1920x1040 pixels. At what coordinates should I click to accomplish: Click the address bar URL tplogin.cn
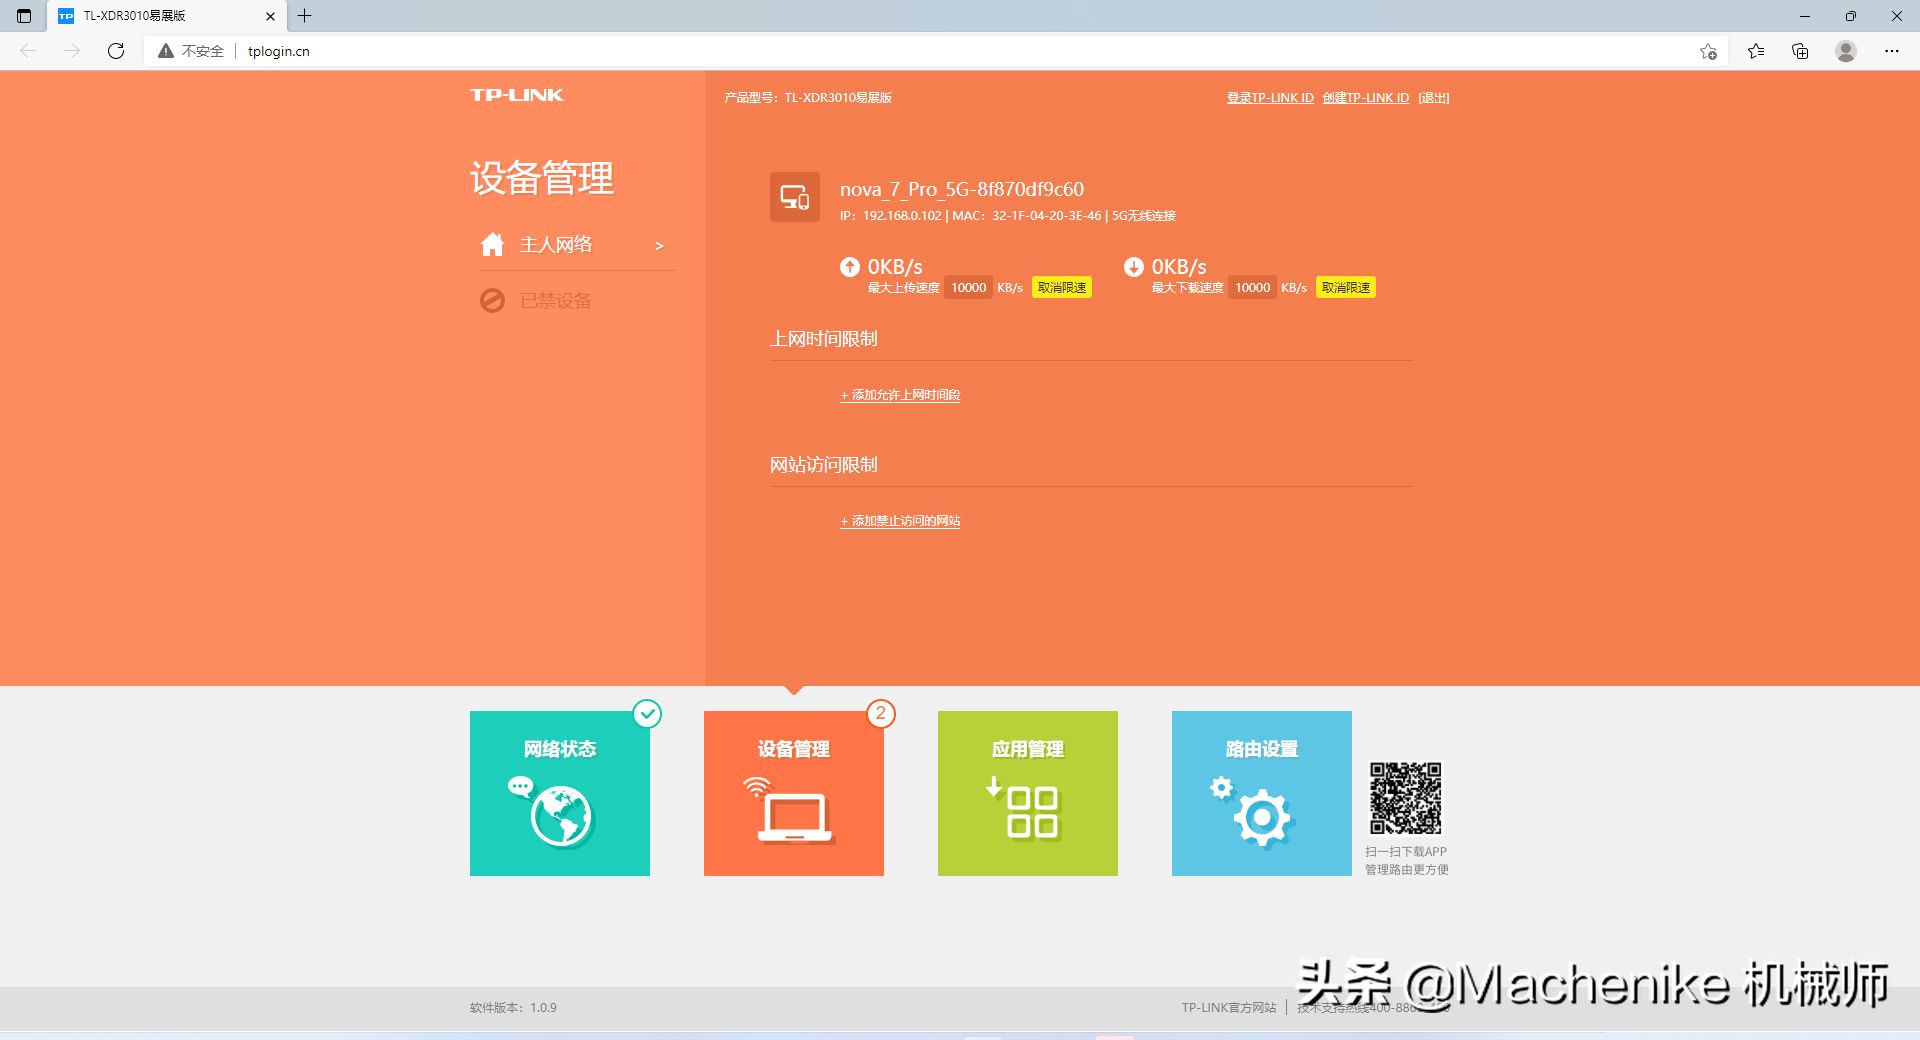(279, 51)
